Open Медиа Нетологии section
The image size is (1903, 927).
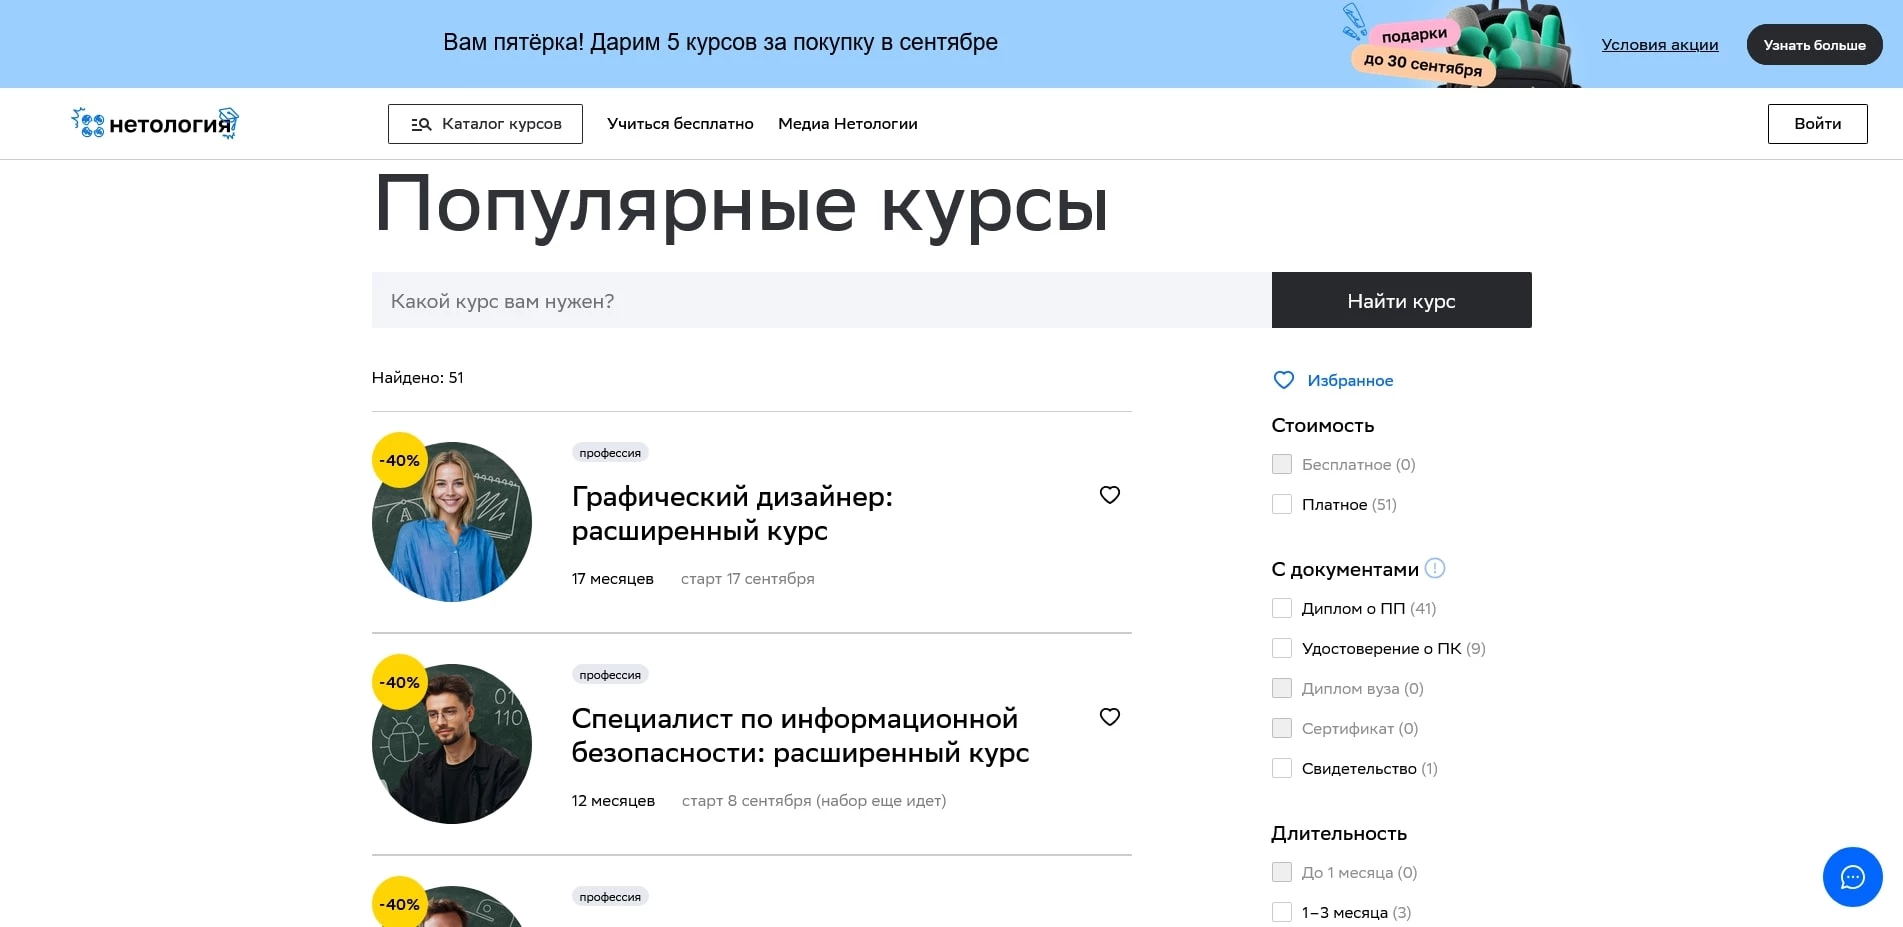[847, 124]
